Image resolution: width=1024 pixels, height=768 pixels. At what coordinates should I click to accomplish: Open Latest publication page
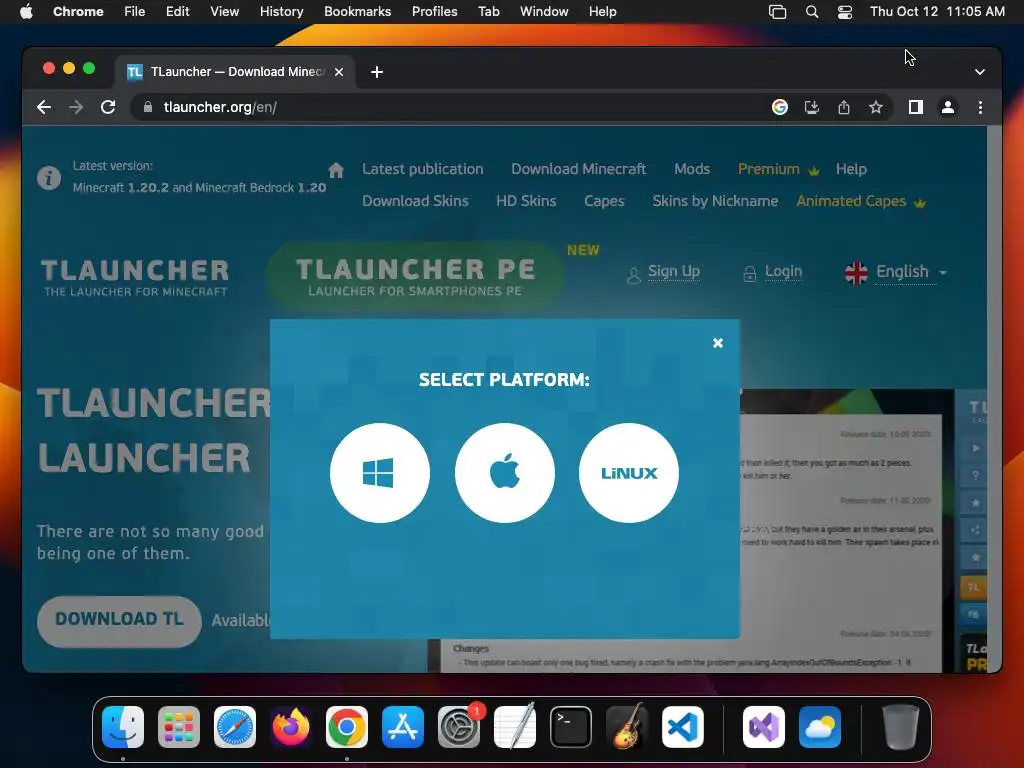tap(423, 169)
